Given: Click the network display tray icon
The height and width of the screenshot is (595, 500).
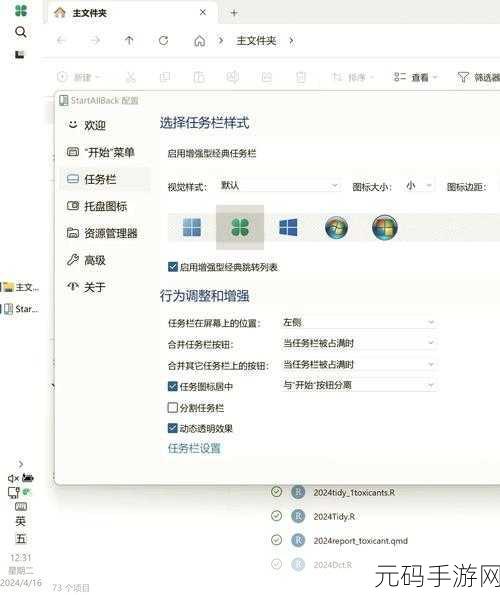Looking at the screenshot, I should (14, 493).
